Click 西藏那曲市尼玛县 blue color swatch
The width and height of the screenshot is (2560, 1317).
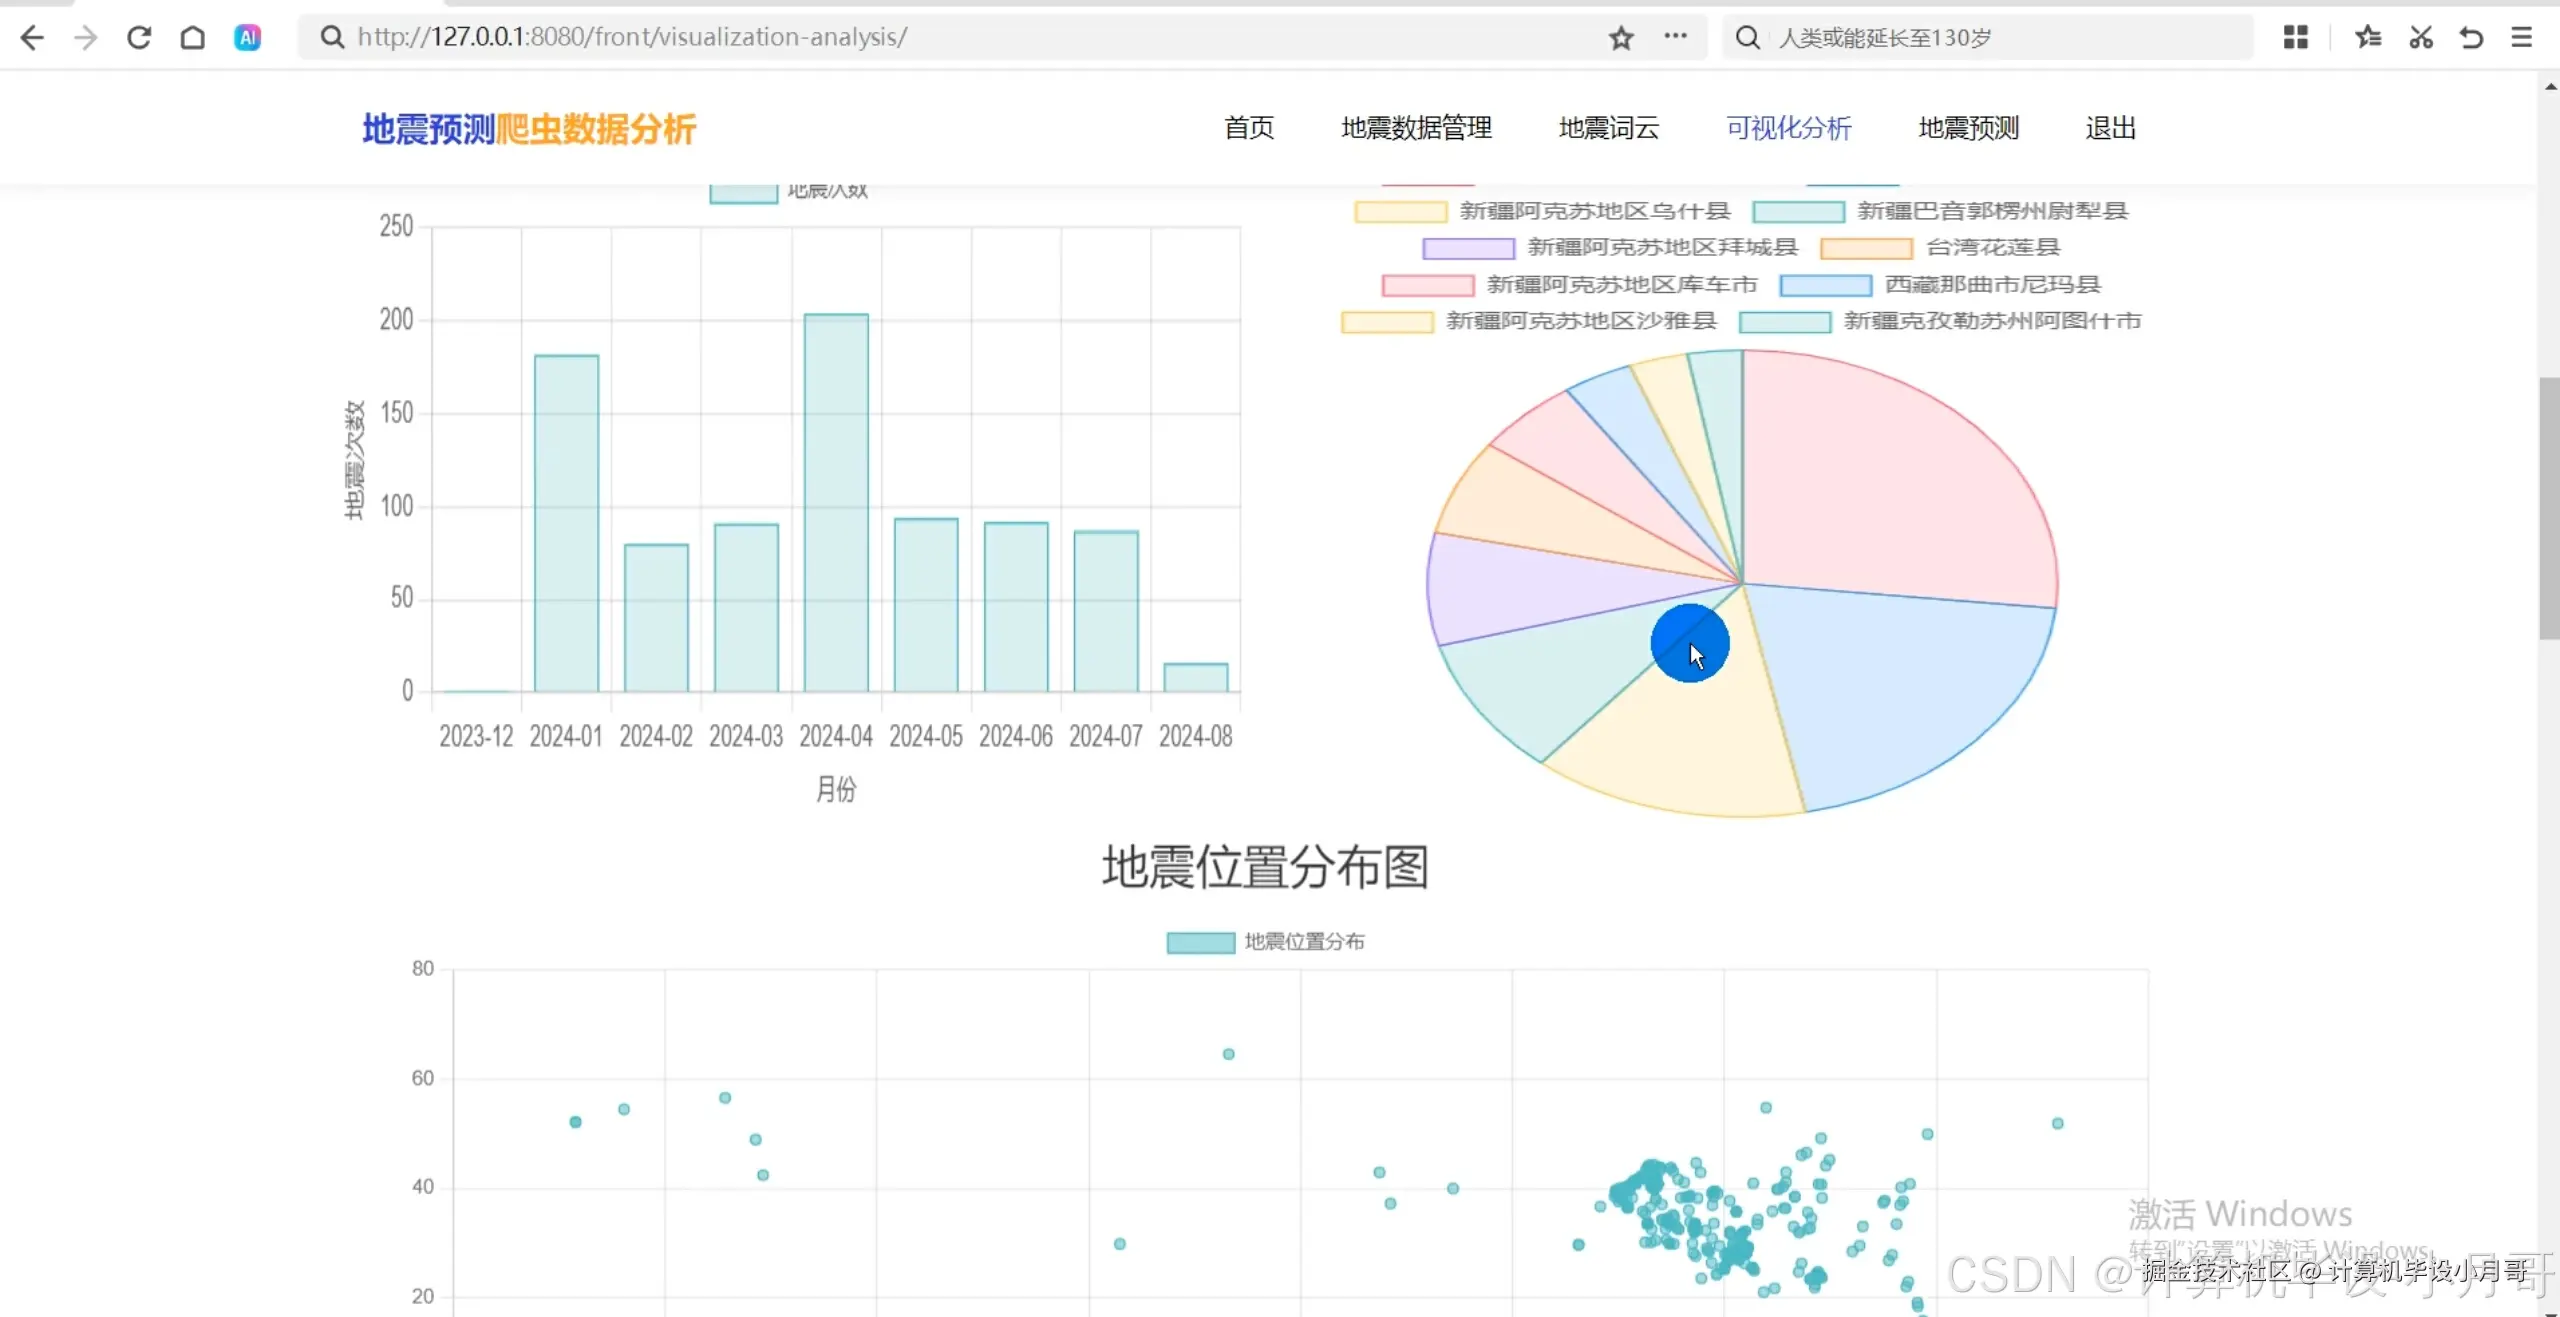(x=1825, y=285)
